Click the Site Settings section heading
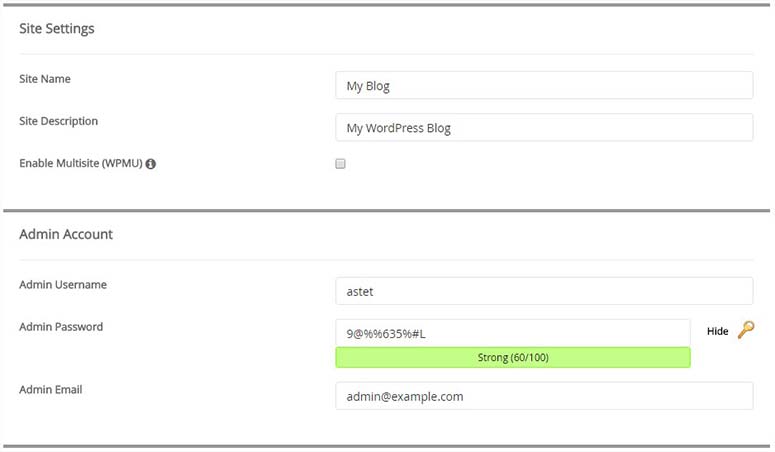This screenshot has width=775, height=452. [x=57, y=29]
